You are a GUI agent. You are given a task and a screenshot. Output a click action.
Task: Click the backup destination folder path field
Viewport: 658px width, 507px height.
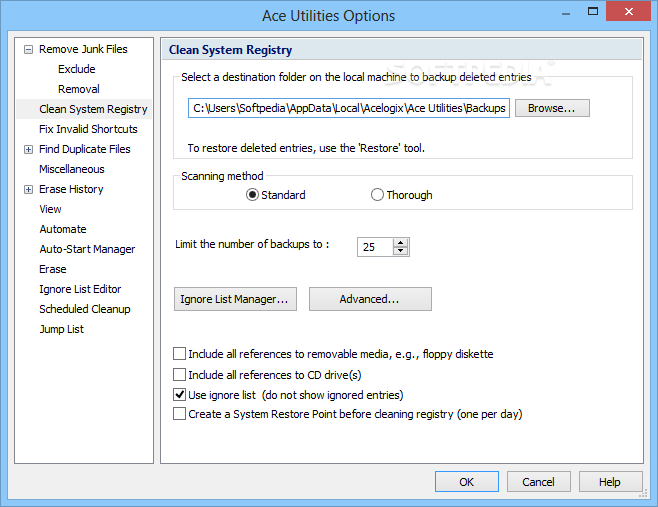(349, 108)
